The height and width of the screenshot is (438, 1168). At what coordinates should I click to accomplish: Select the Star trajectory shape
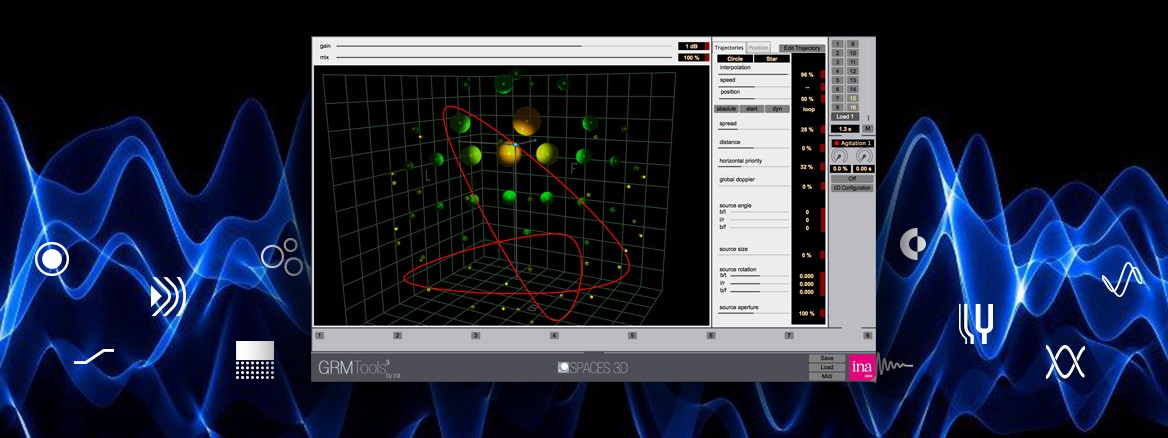[772, 58]
